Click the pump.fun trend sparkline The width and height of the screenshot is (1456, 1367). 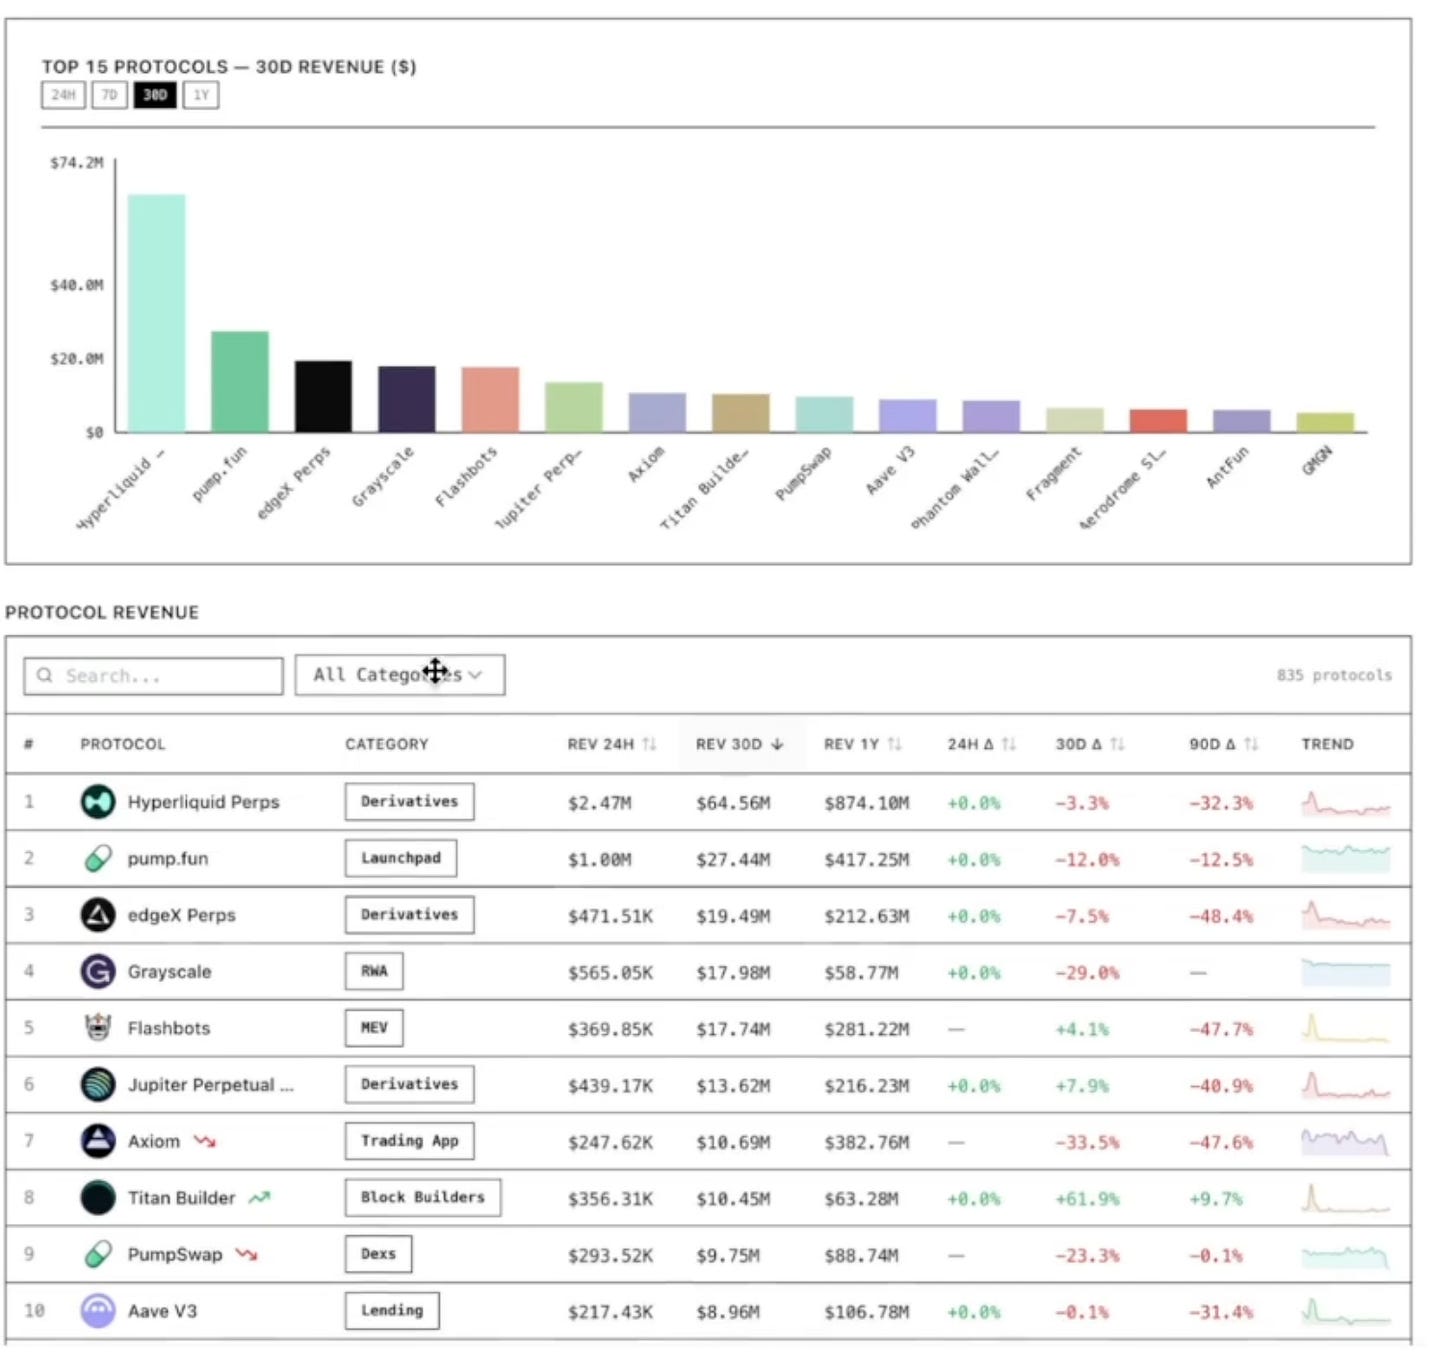[x=1345, y=859]
